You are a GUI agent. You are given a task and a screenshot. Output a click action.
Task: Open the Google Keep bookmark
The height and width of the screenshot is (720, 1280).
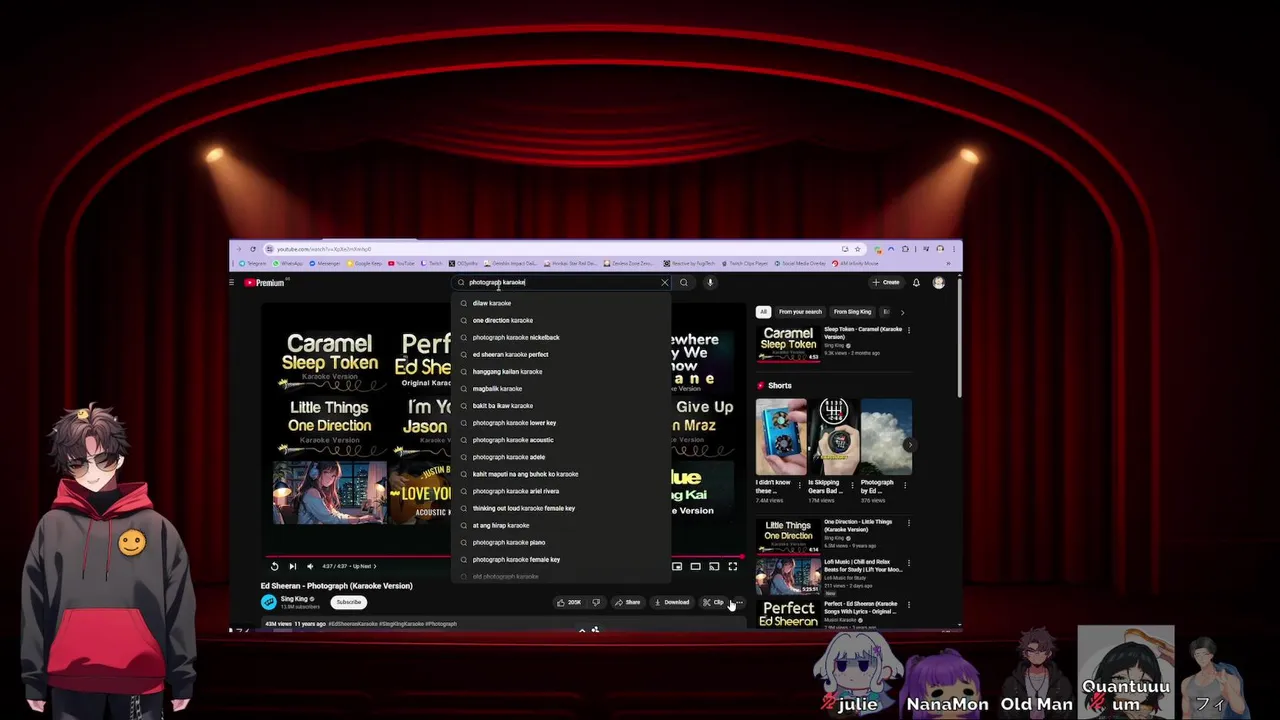(x=365, y=263)
